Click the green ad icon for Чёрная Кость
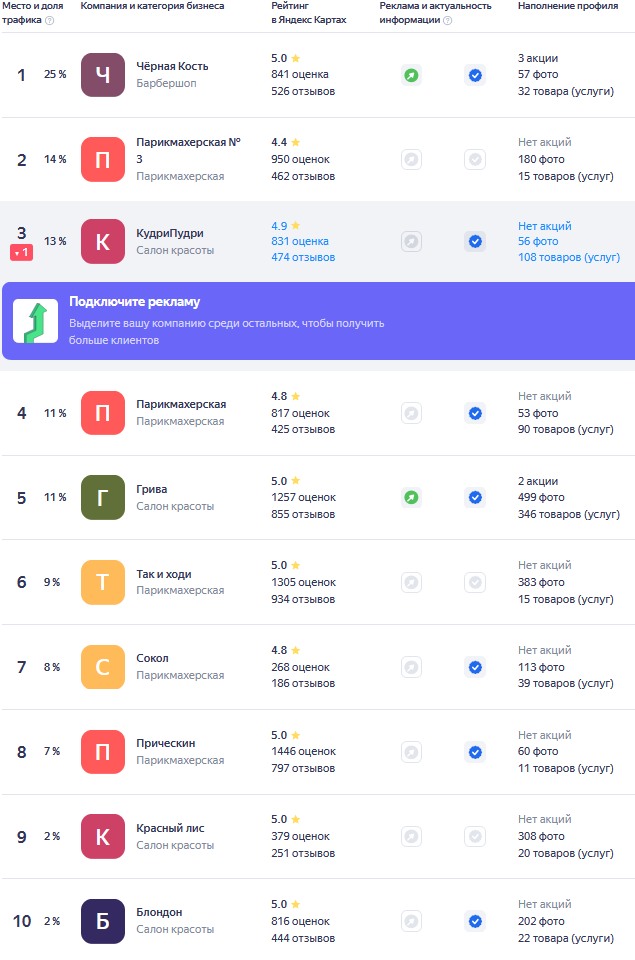 coord(411,75)
